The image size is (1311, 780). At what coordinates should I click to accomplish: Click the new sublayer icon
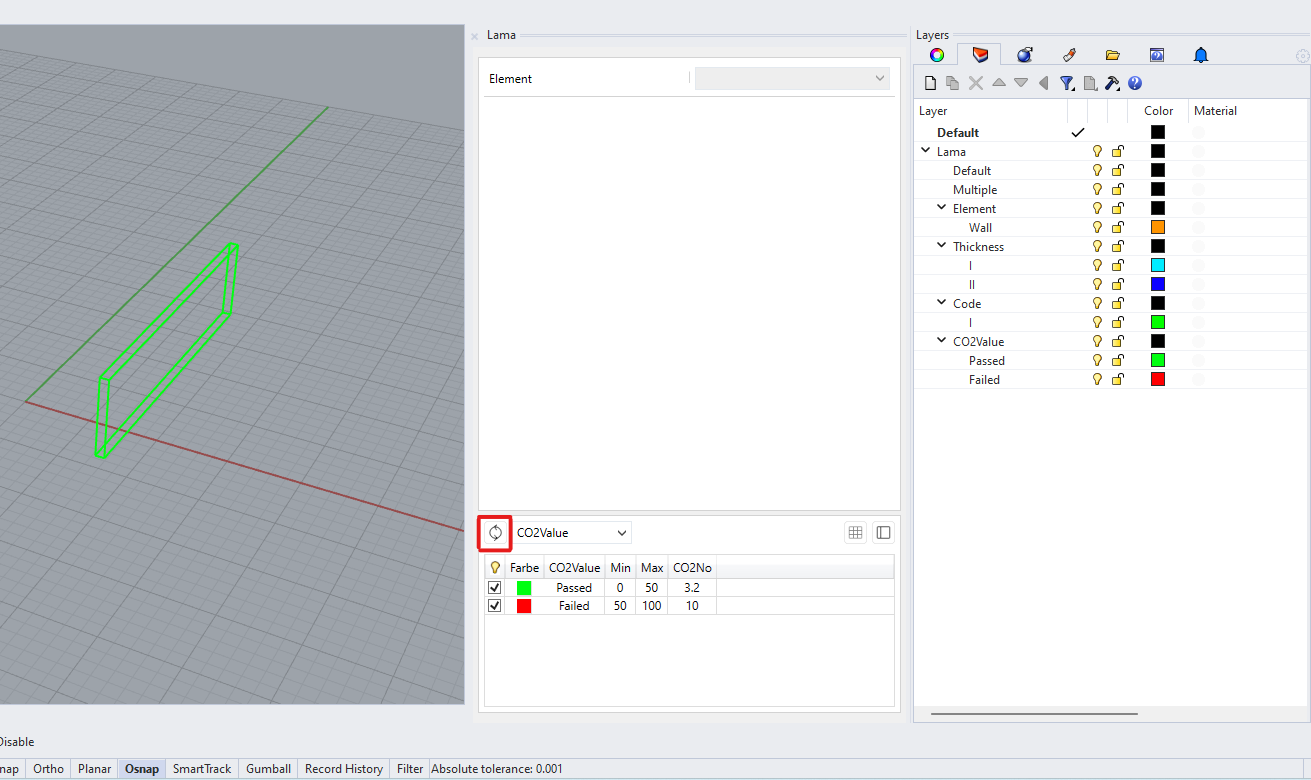[x=952, y=83]
